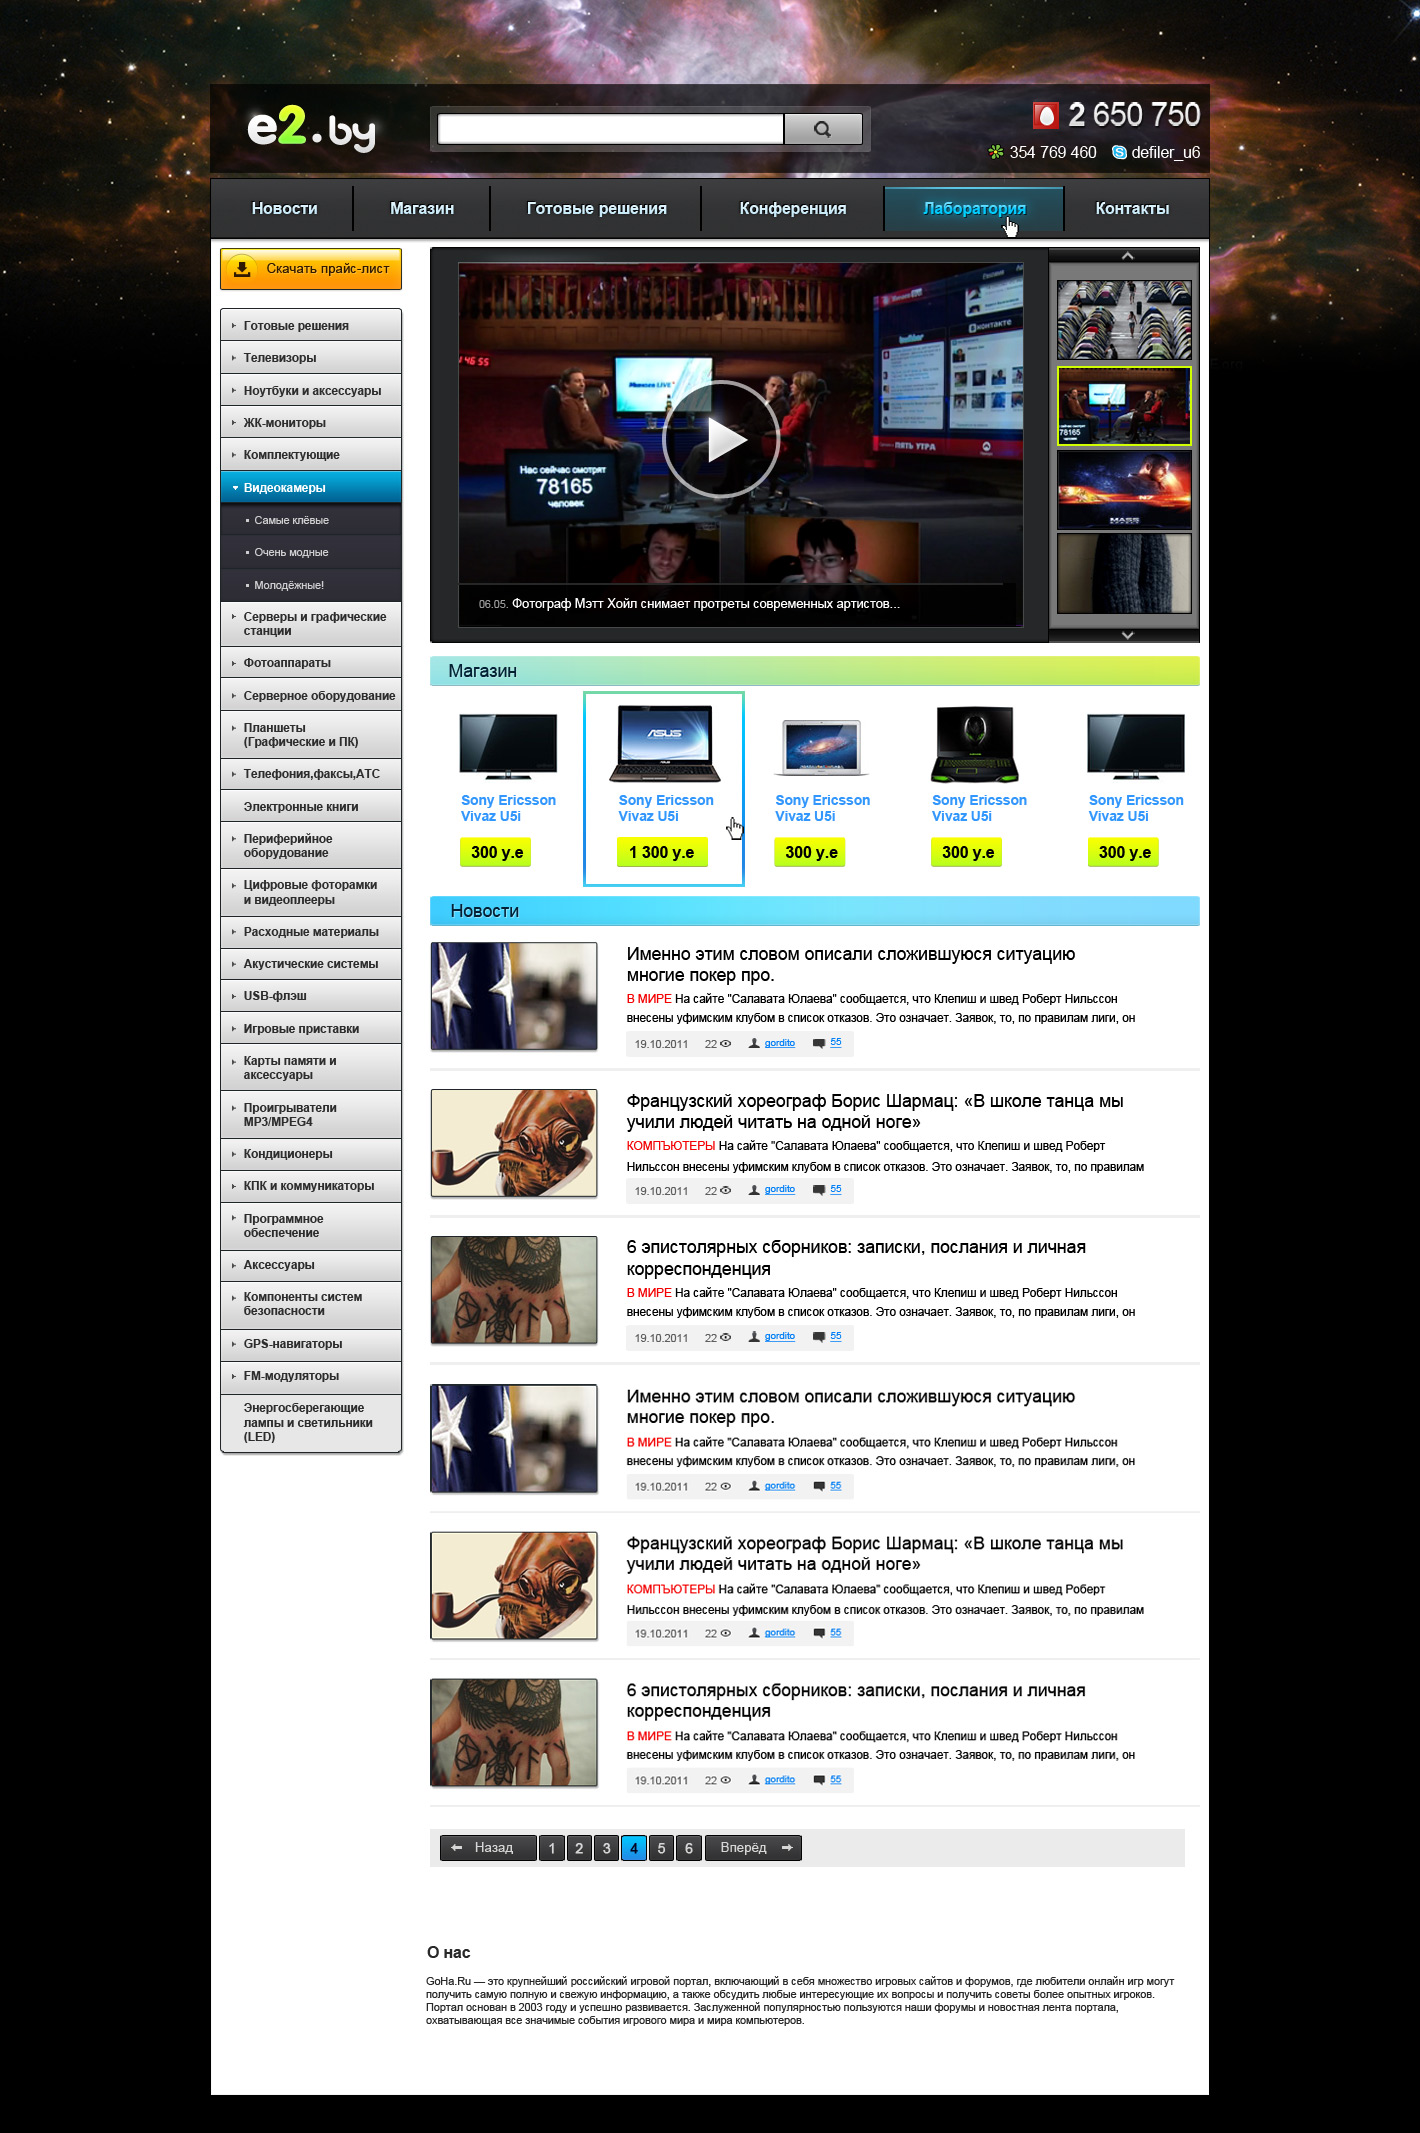Click the download icon on the price list button
Image resolution: width=1420 pixels, height=2133 pixels.
click(242, 268)
